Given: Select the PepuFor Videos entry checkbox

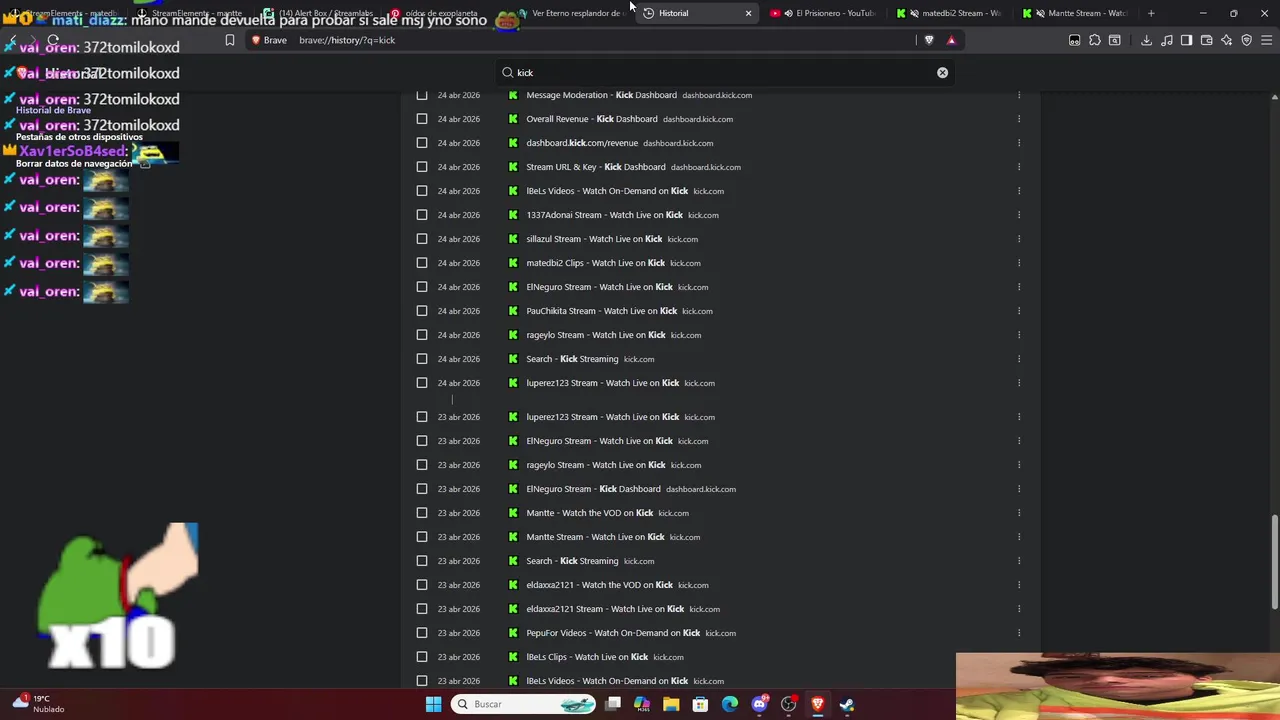Looking at the screenshot, I should click(421, 633).
